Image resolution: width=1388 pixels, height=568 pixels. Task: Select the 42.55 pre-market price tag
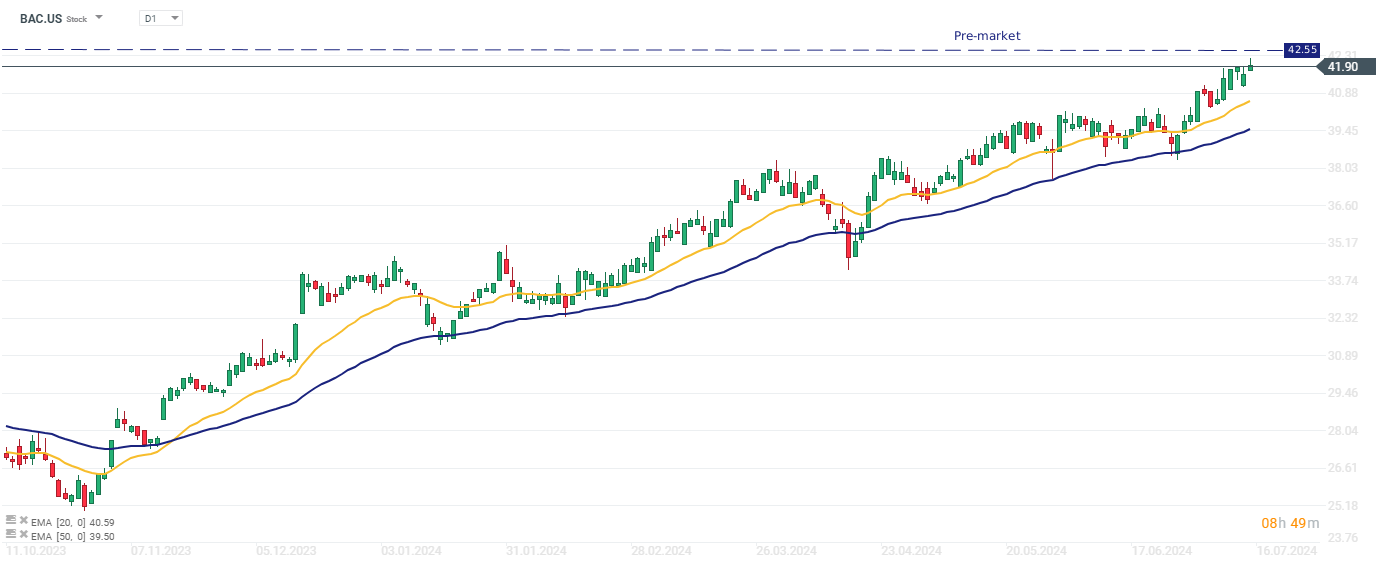pos(1302,49)
